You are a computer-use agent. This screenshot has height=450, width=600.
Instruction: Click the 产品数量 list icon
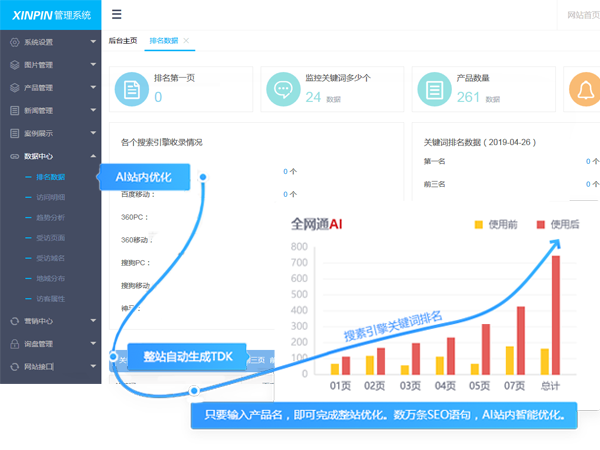pyautogui.click(x=433, y=90)
